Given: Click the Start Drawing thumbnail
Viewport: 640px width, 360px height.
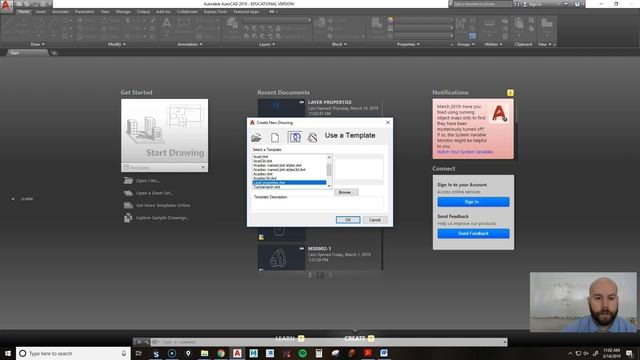Looking at the screenshot, I should (164, 131).
